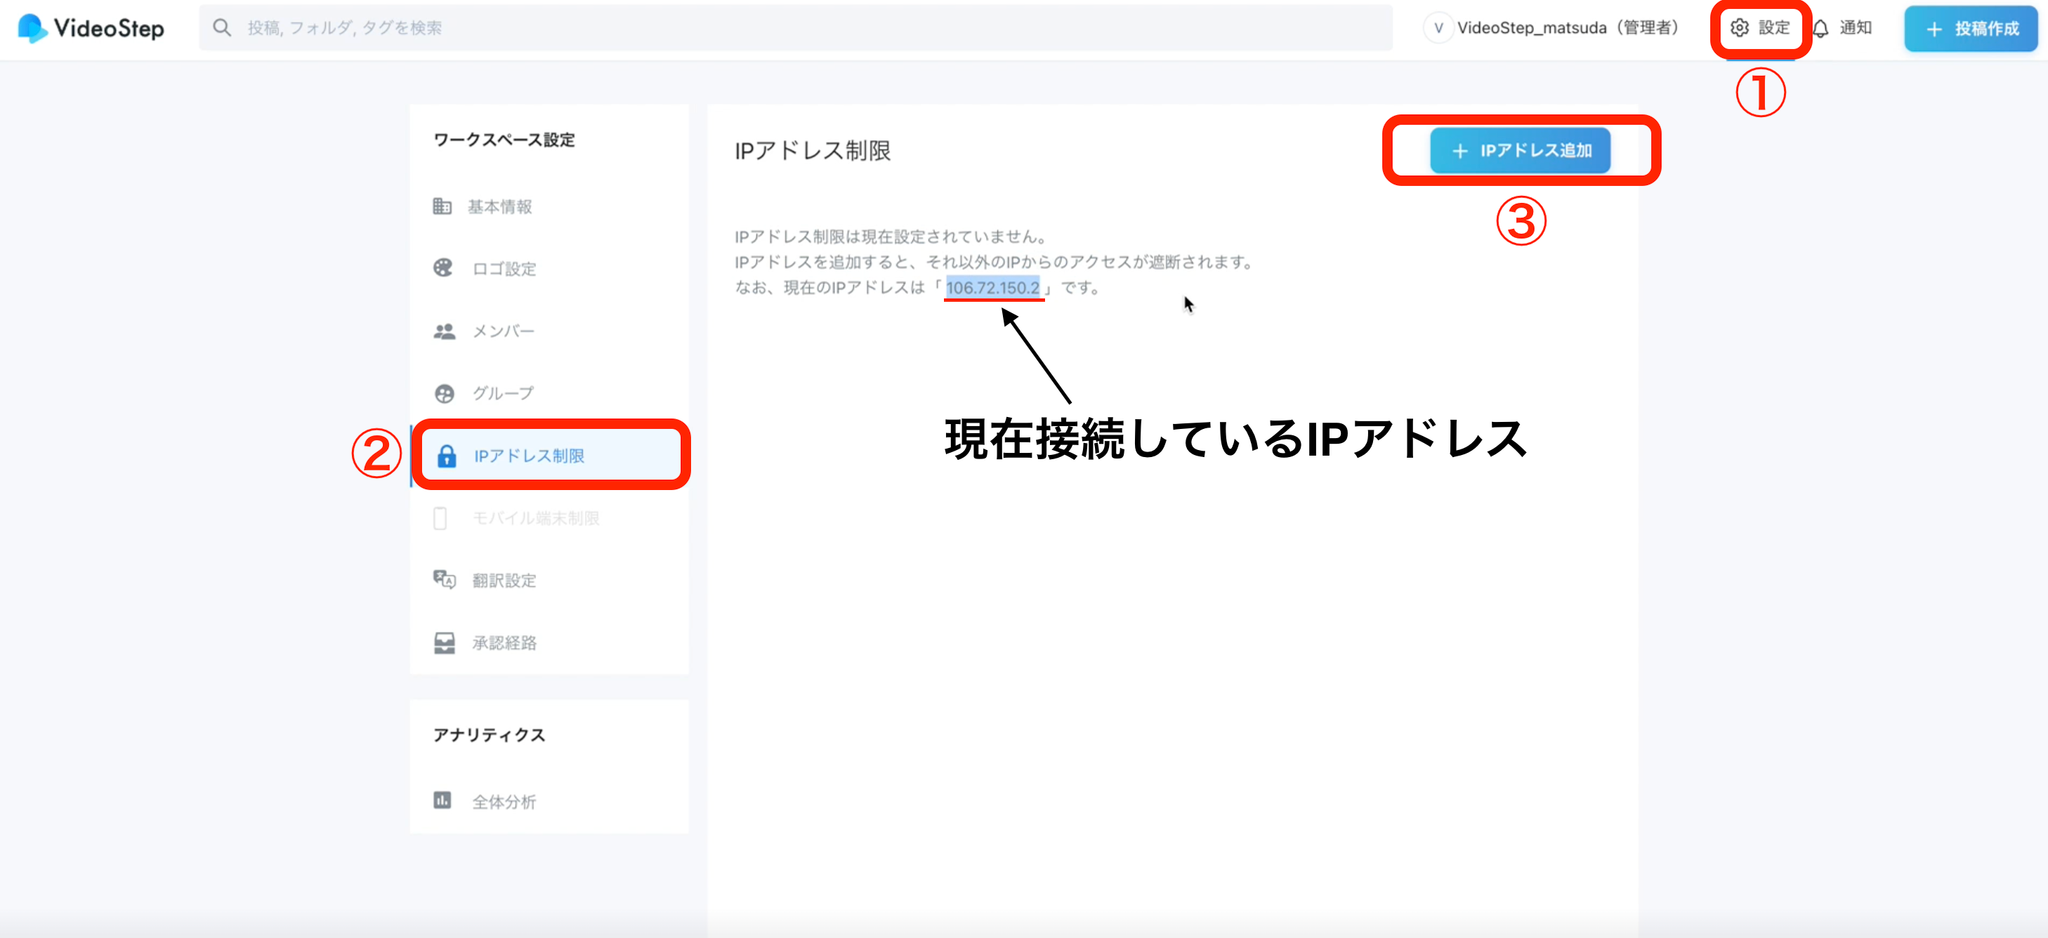Click the 承認経路 inbox icon
The image size is (2048, 938).
tap(444, 643)
